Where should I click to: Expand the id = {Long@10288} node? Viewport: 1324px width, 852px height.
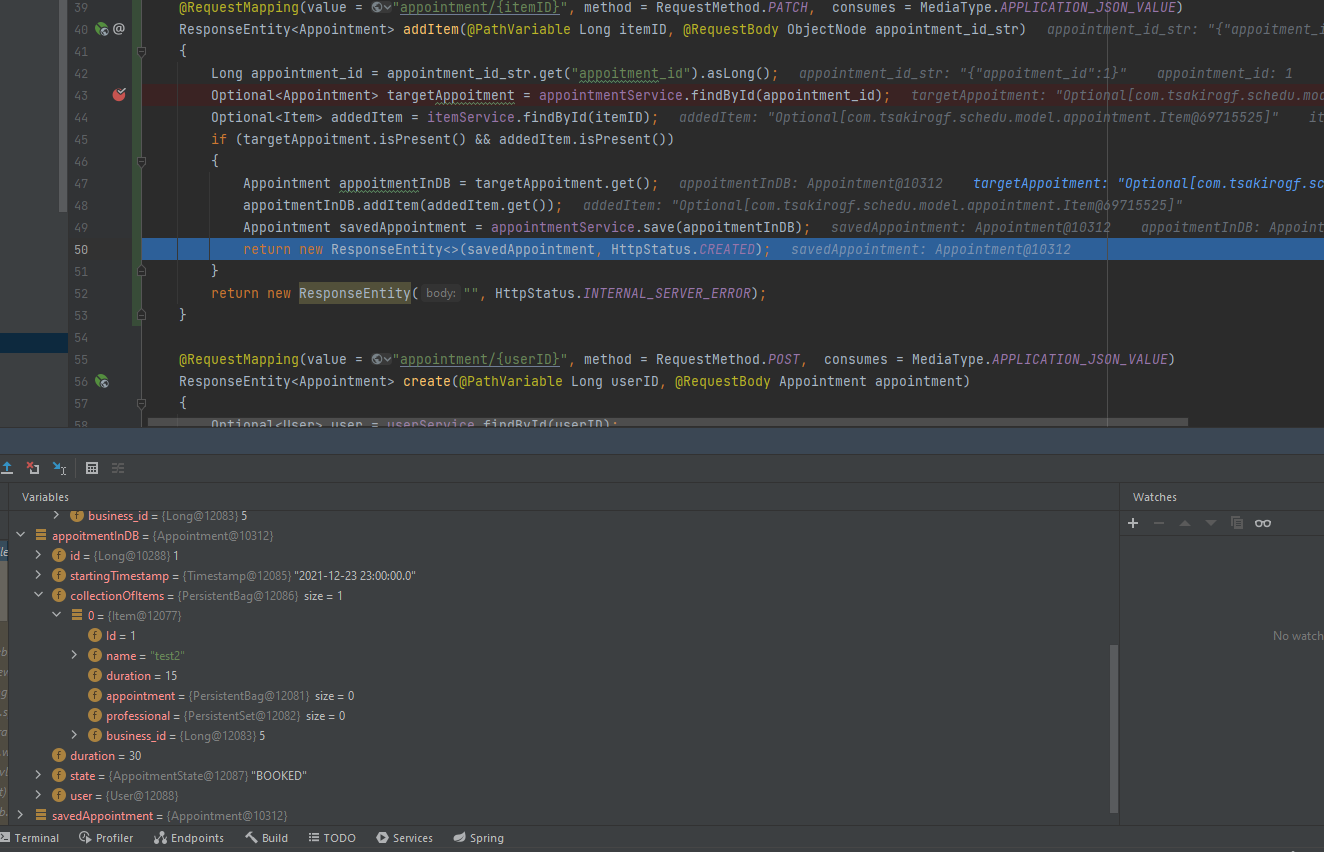[38, 555]
